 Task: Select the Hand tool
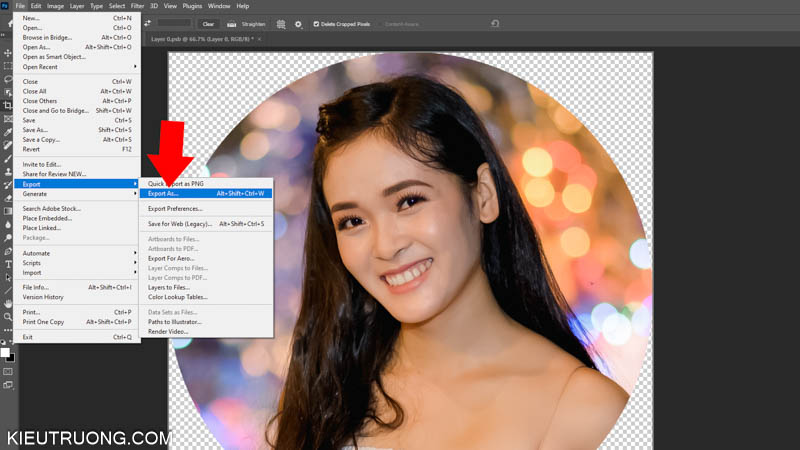coord(8,304)
